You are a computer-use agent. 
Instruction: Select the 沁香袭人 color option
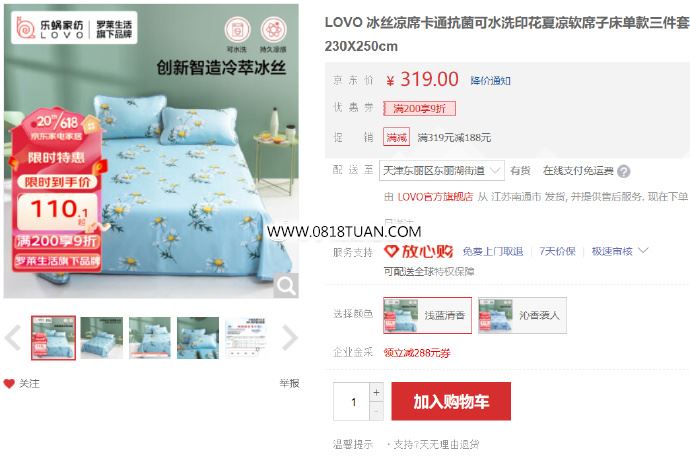[522, 315]
